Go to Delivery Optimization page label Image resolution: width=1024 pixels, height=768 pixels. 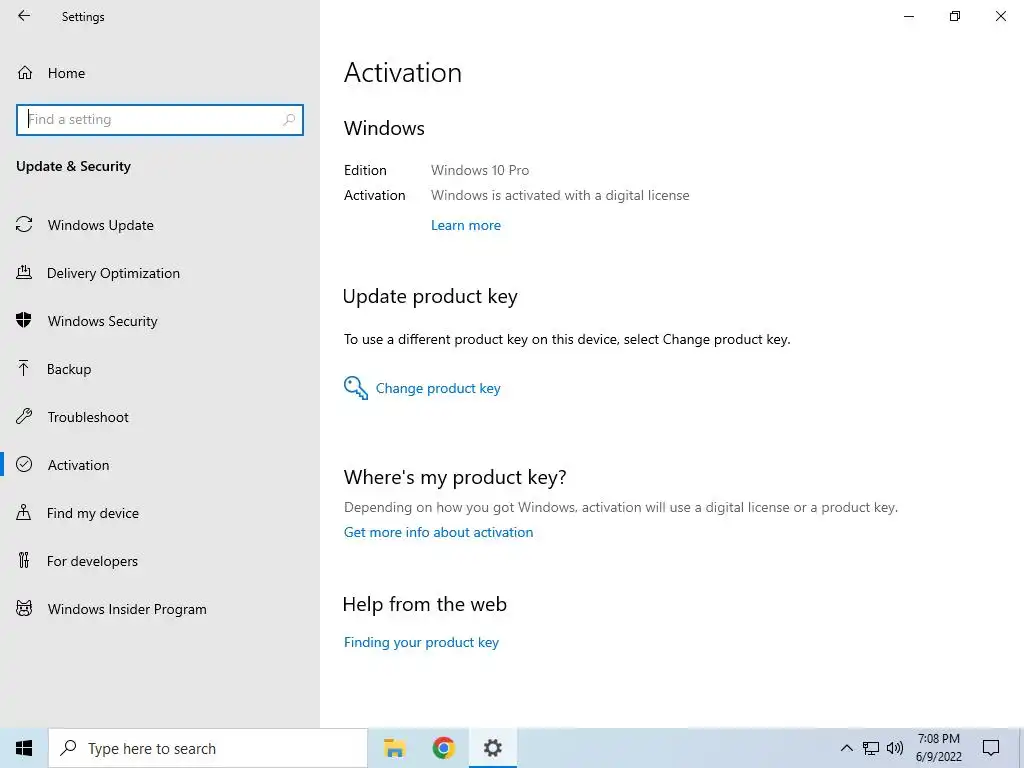(x=113, y=273)
